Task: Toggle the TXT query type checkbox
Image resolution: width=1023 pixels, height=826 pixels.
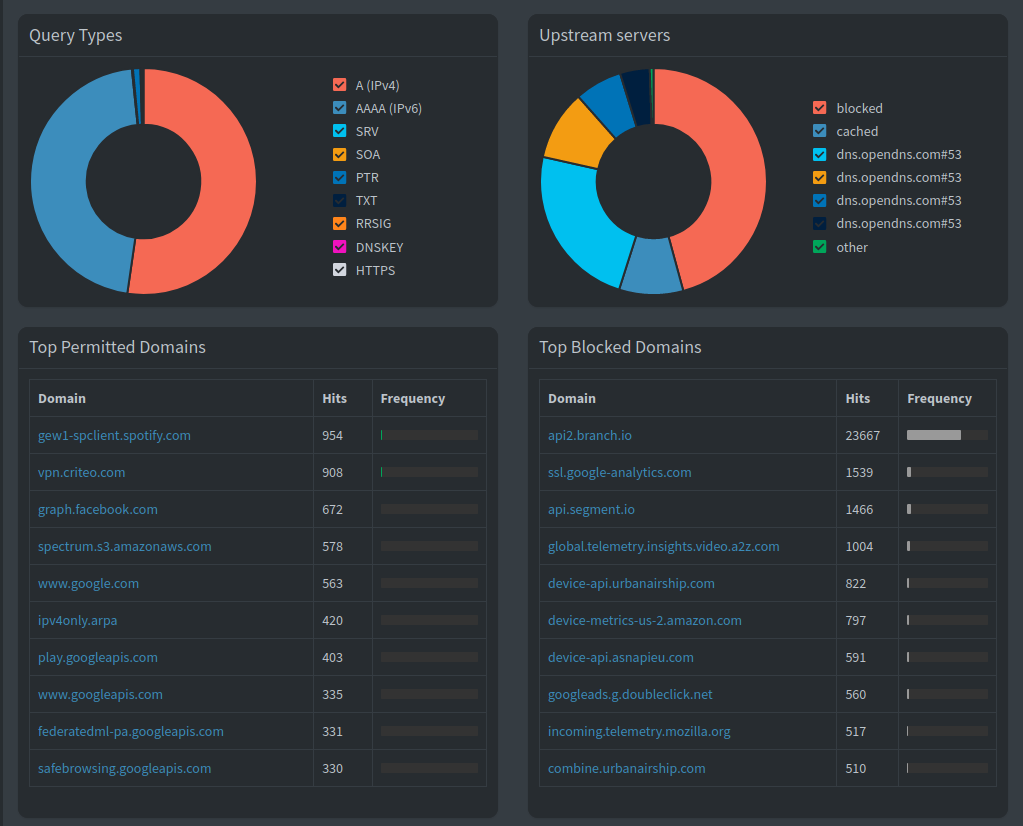Action: tap(339, 200)
